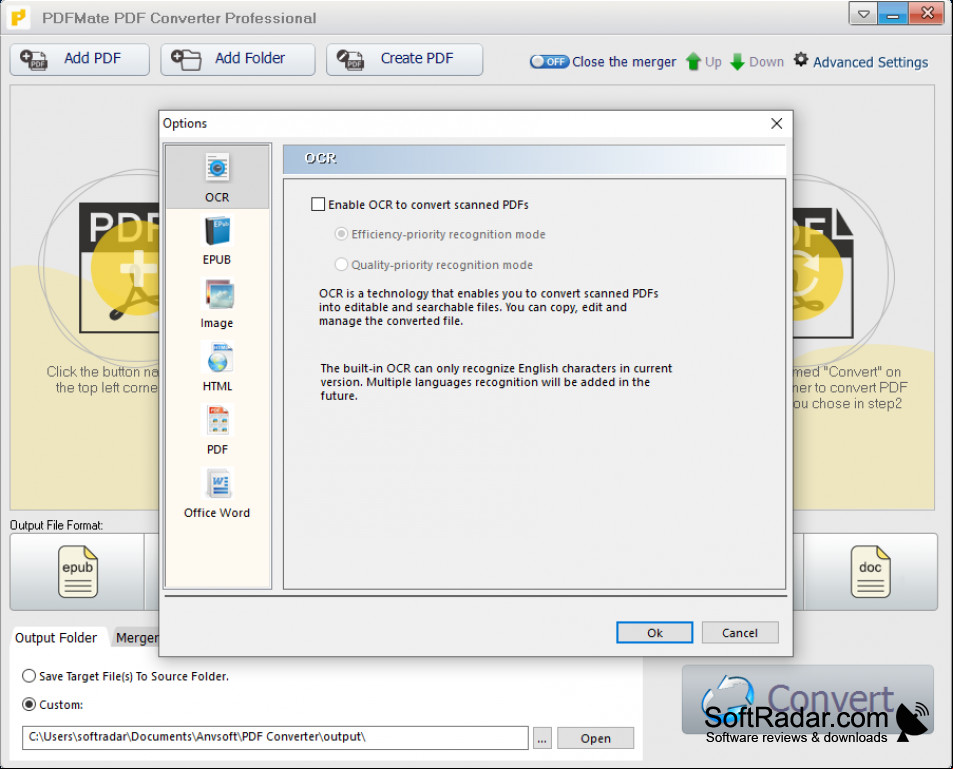Click the Convert button
This screenshot has width=953, height=769.
(x=808, y=700)
